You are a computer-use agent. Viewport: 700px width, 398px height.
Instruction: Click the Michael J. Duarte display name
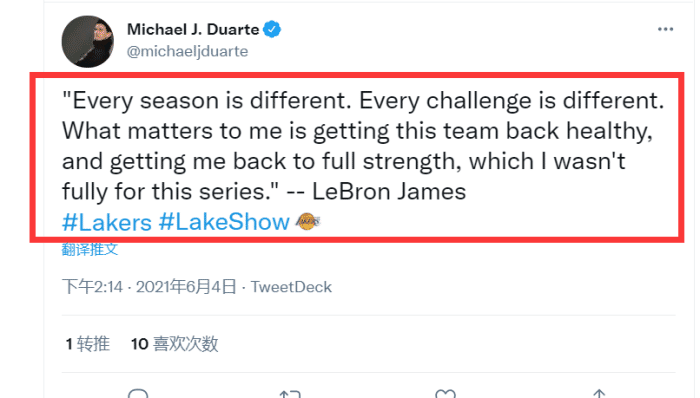(x=193, y=29)
